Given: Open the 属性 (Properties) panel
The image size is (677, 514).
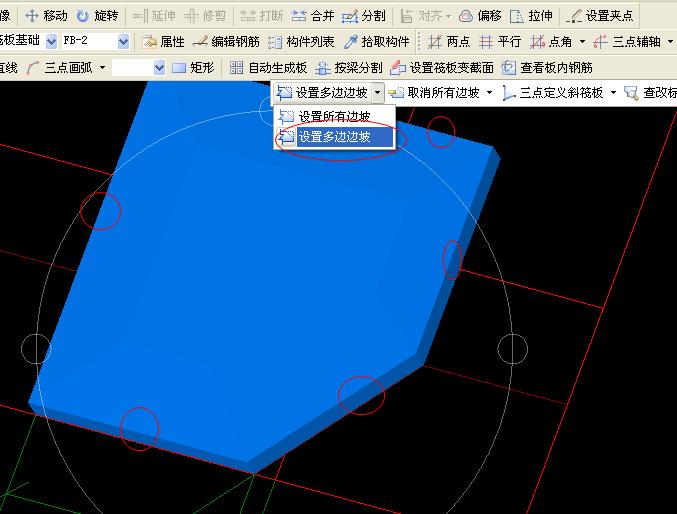Looking at the screenshot, I should [163, 41].
